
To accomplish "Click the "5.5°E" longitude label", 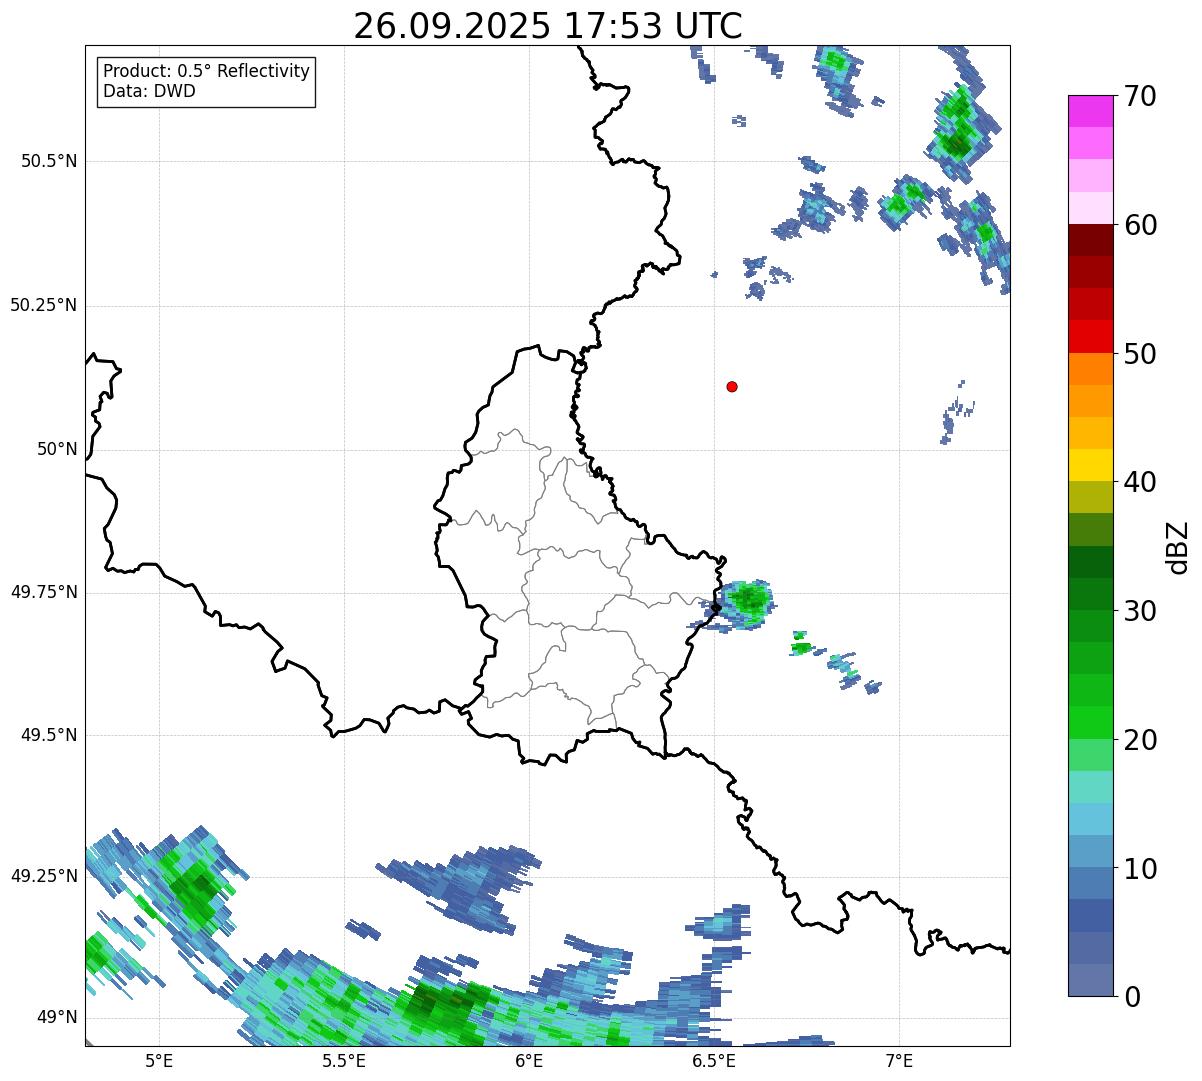I will pos(344,1060).
